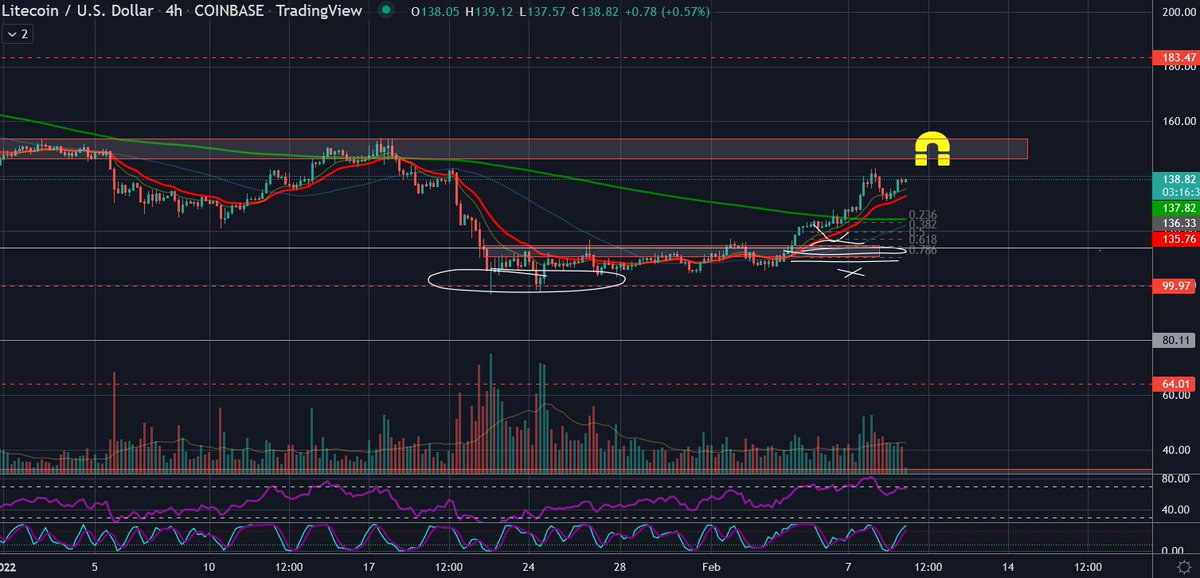Click the green market status dot
The width and height of the screenshot is (1200, 578).
(386, 10)
